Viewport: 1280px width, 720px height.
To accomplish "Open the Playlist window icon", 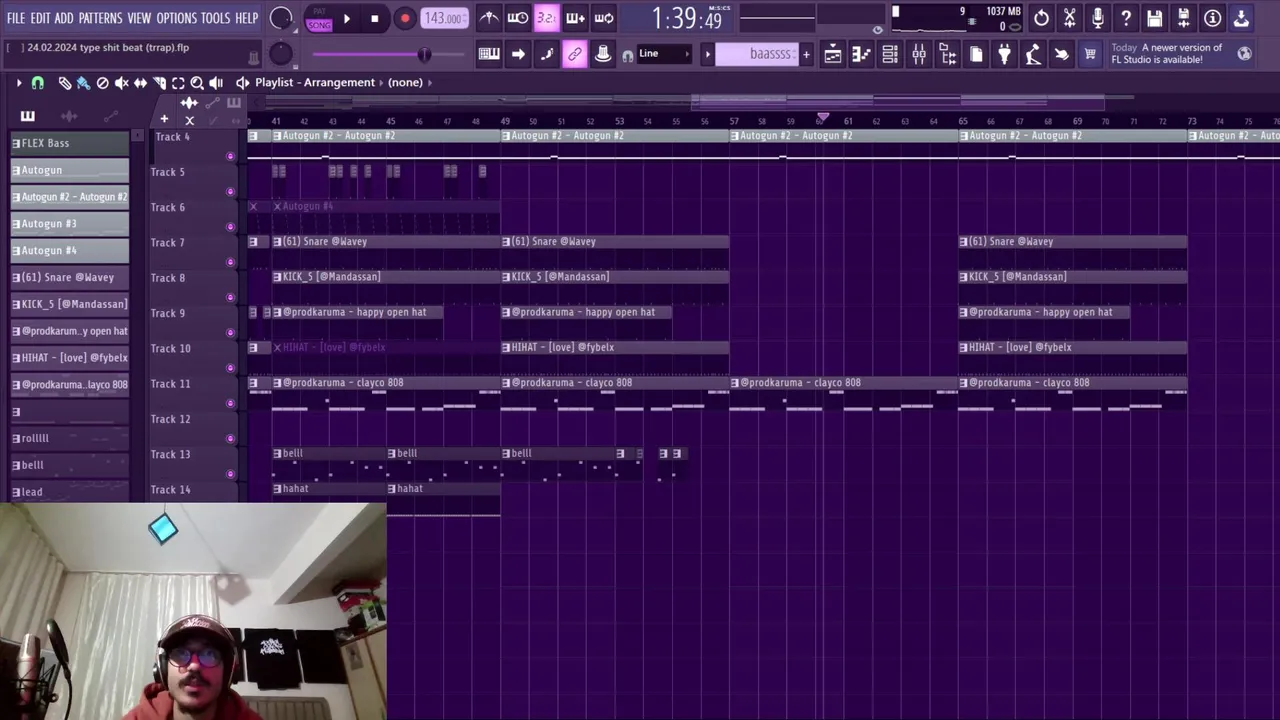I will click(832, 54).
